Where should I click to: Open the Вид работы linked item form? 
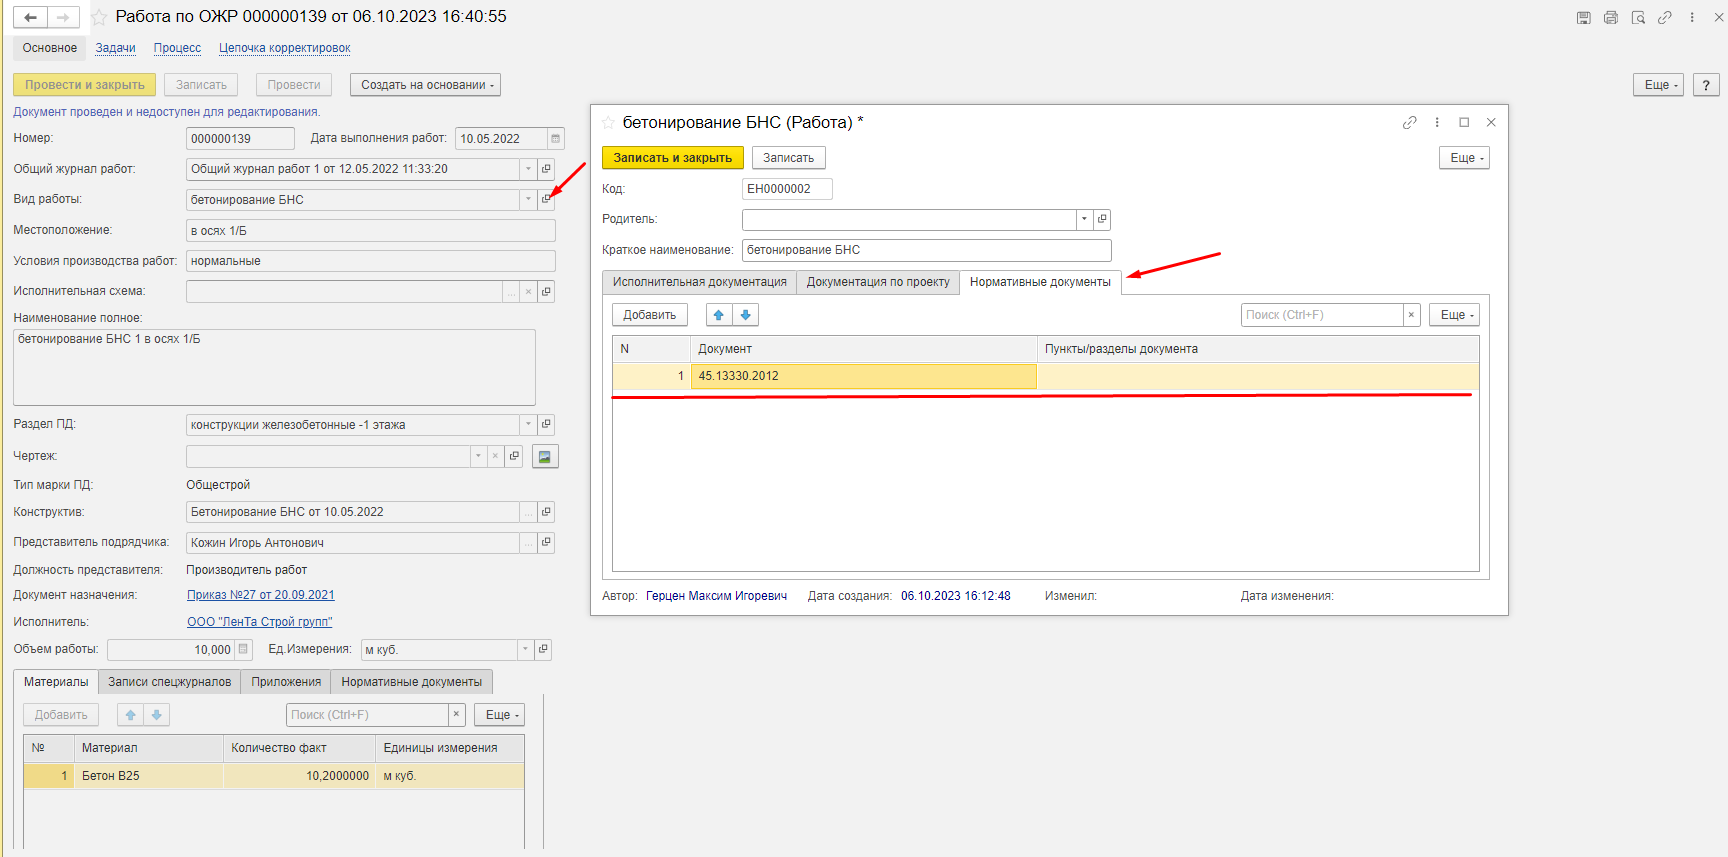546,200
